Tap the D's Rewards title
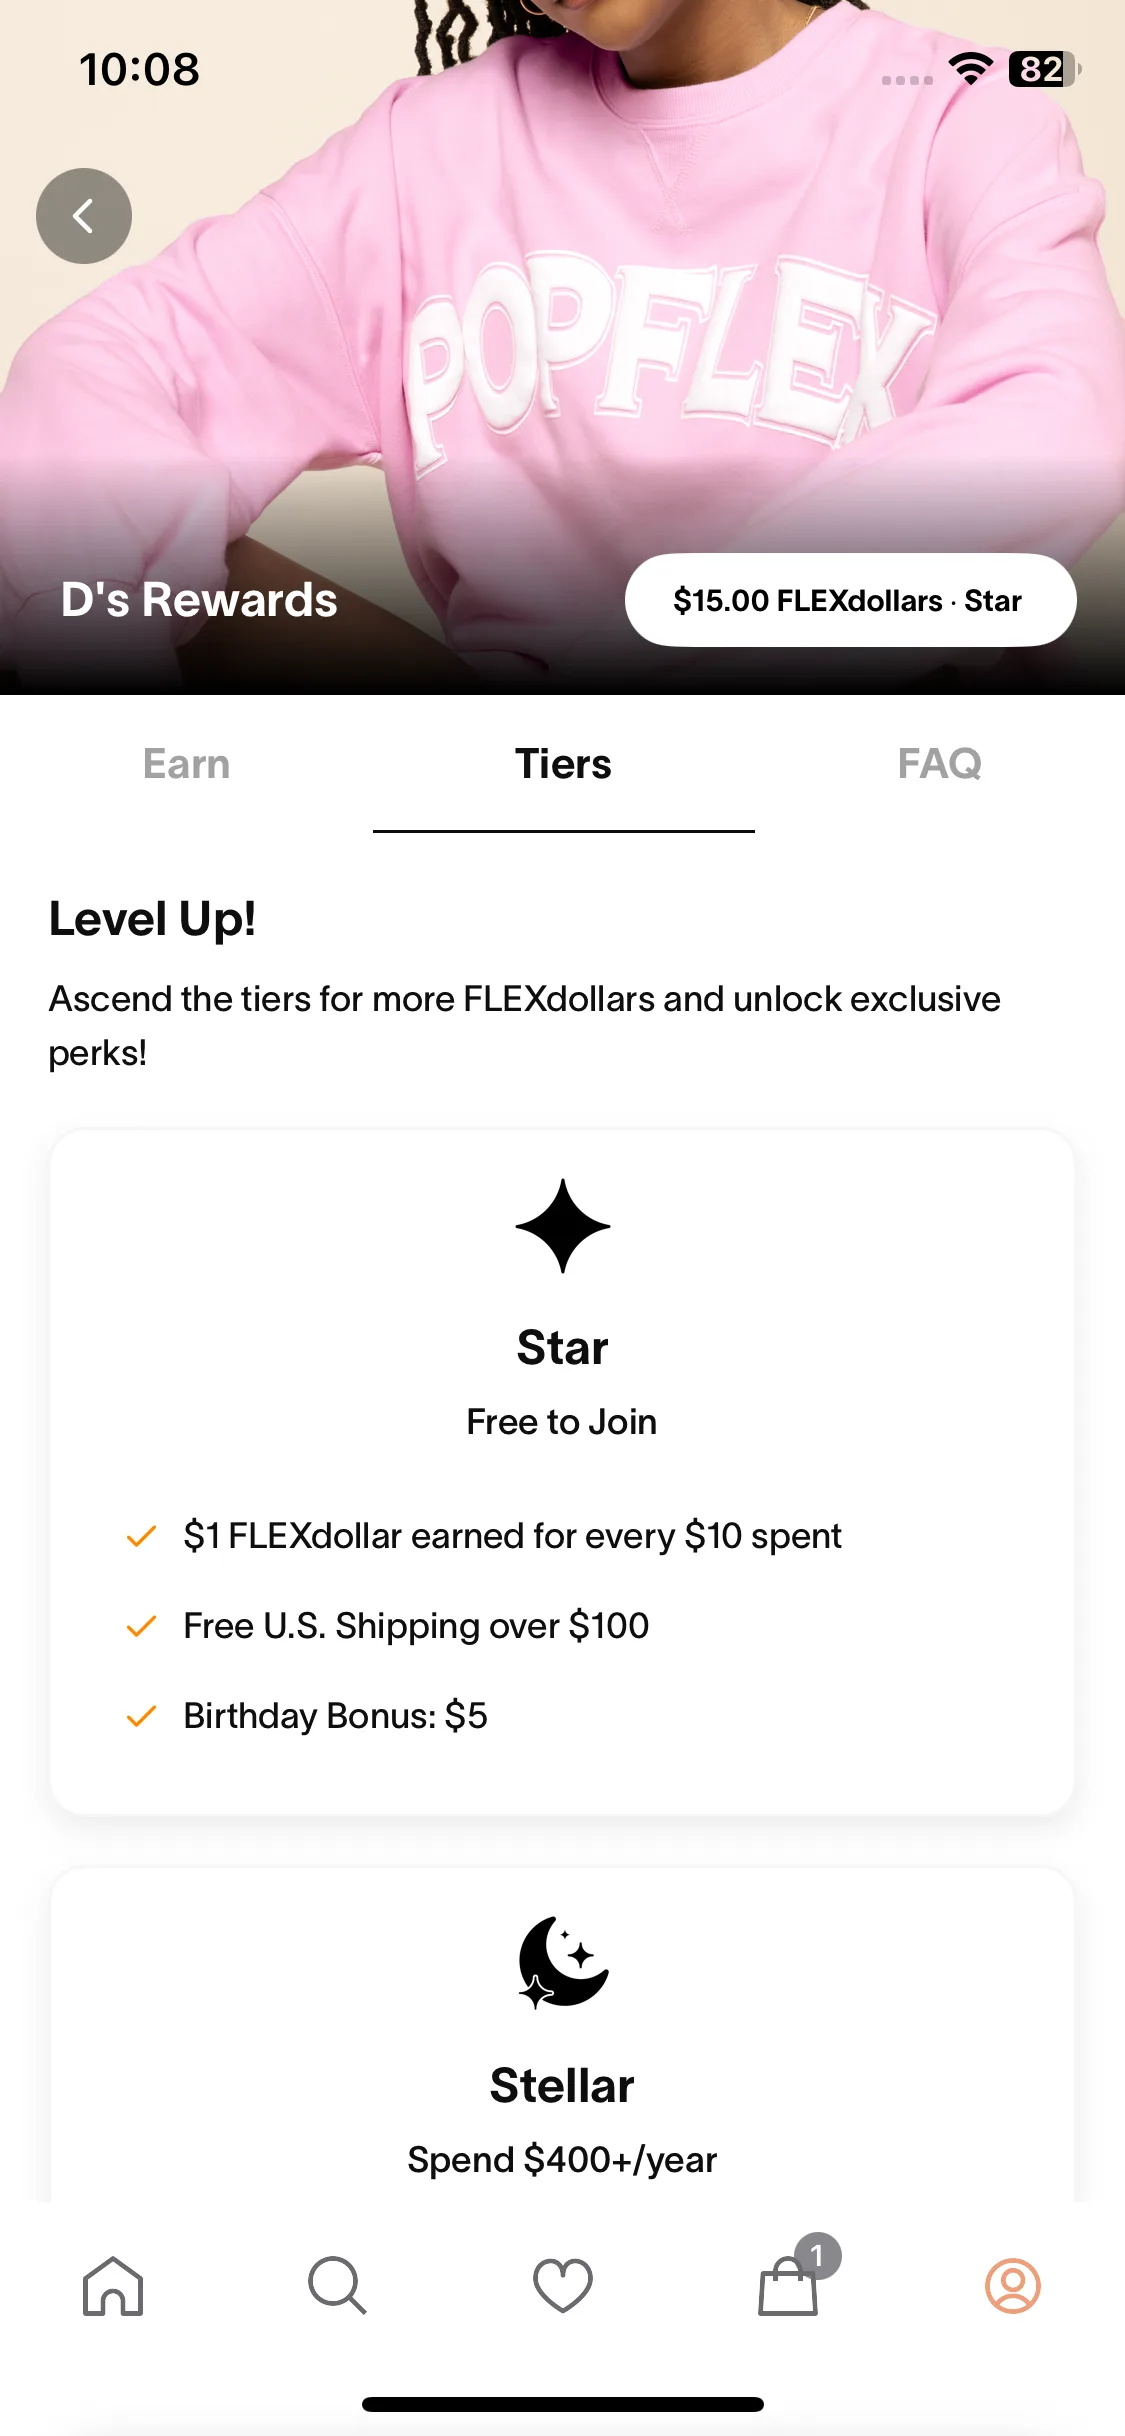The height and width of the screenshot is (2436, 1125). (x=199, y=600)
